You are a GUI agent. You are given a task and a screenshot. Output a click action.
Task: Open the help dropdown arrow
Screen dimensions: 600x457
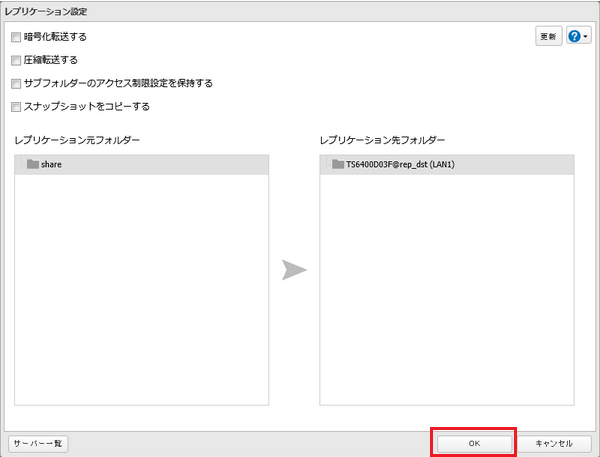click(585, 36)
